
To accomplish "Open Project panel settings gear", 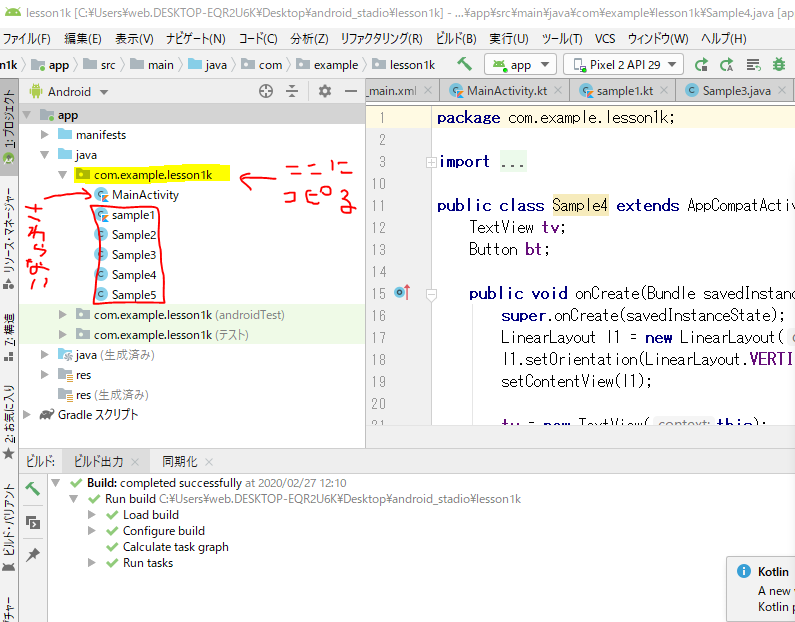I will pos(324,91).
